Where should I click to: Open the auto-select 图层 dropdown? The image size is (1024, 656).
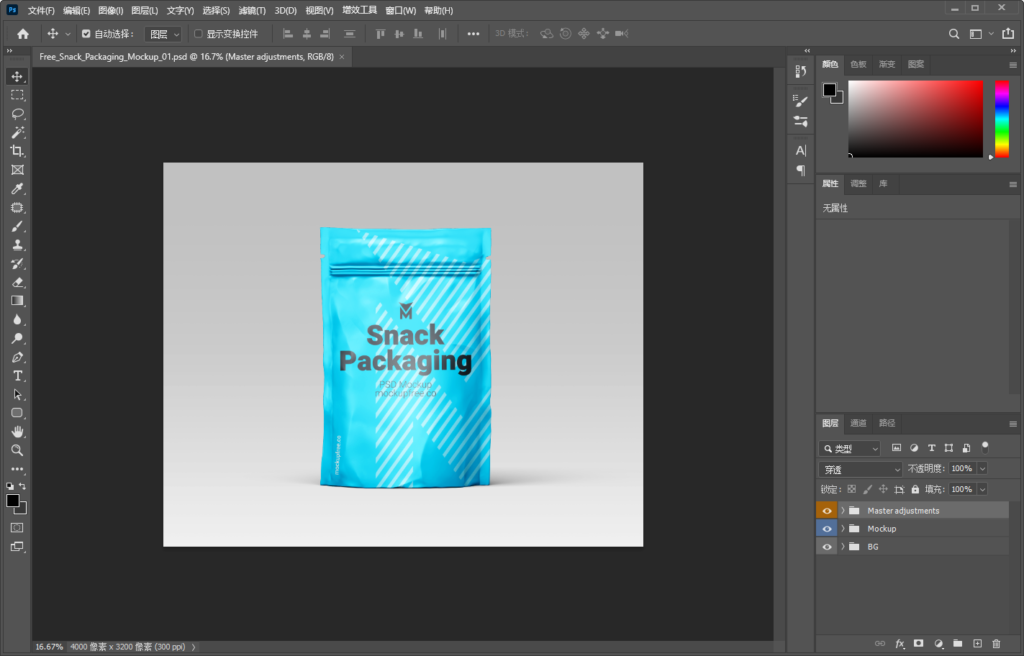point(163,34)
